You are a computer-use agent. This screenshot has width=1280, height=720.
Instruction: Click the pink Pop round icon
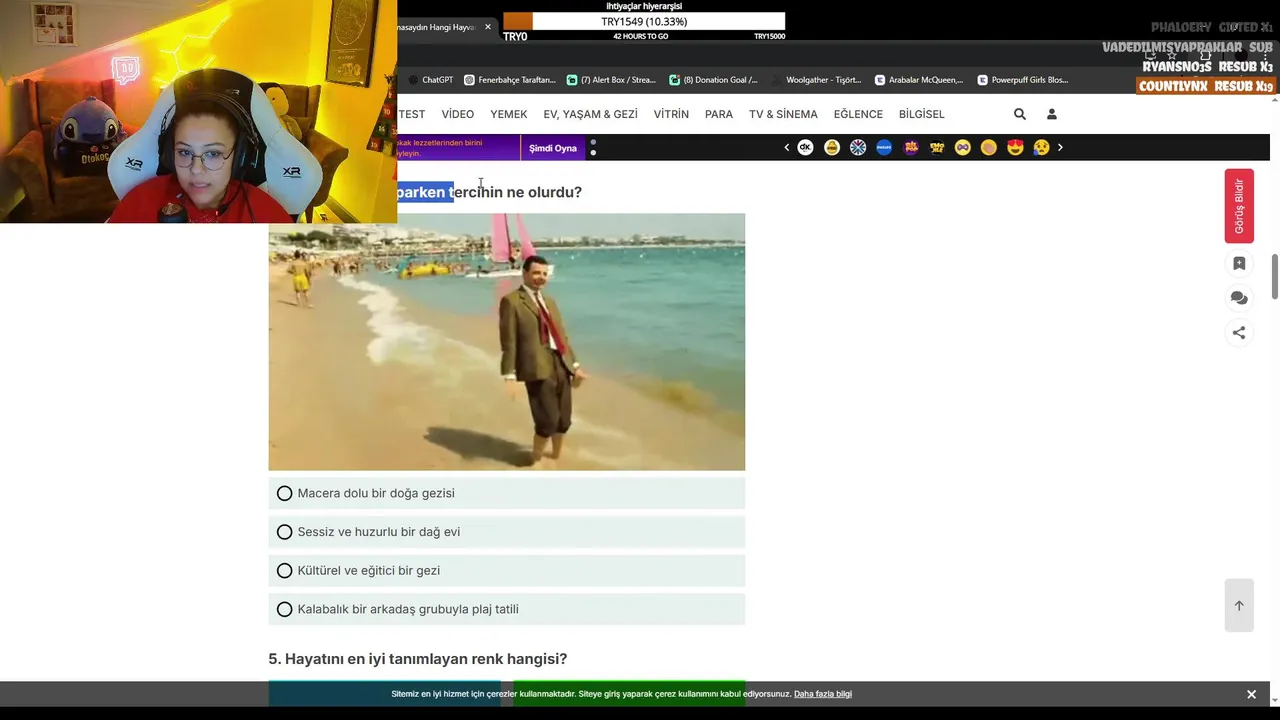point(911,147)
